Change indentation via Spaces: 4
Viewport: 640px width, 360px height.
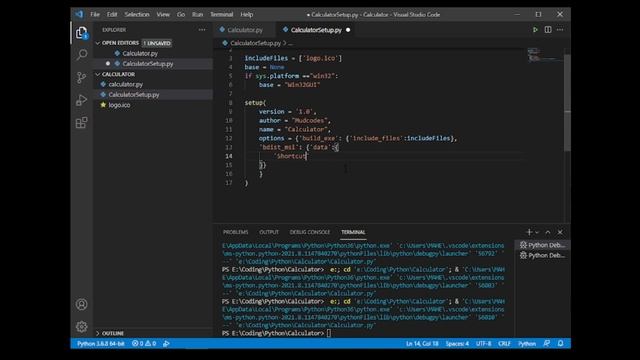tap(457, 344)
